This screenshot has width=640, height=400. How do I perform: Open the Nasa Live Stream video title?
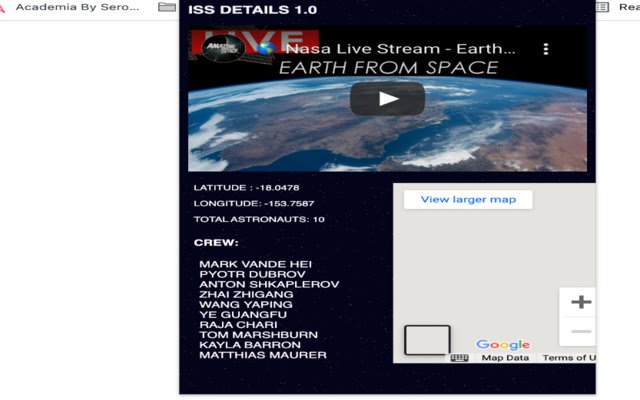[400, 49]
